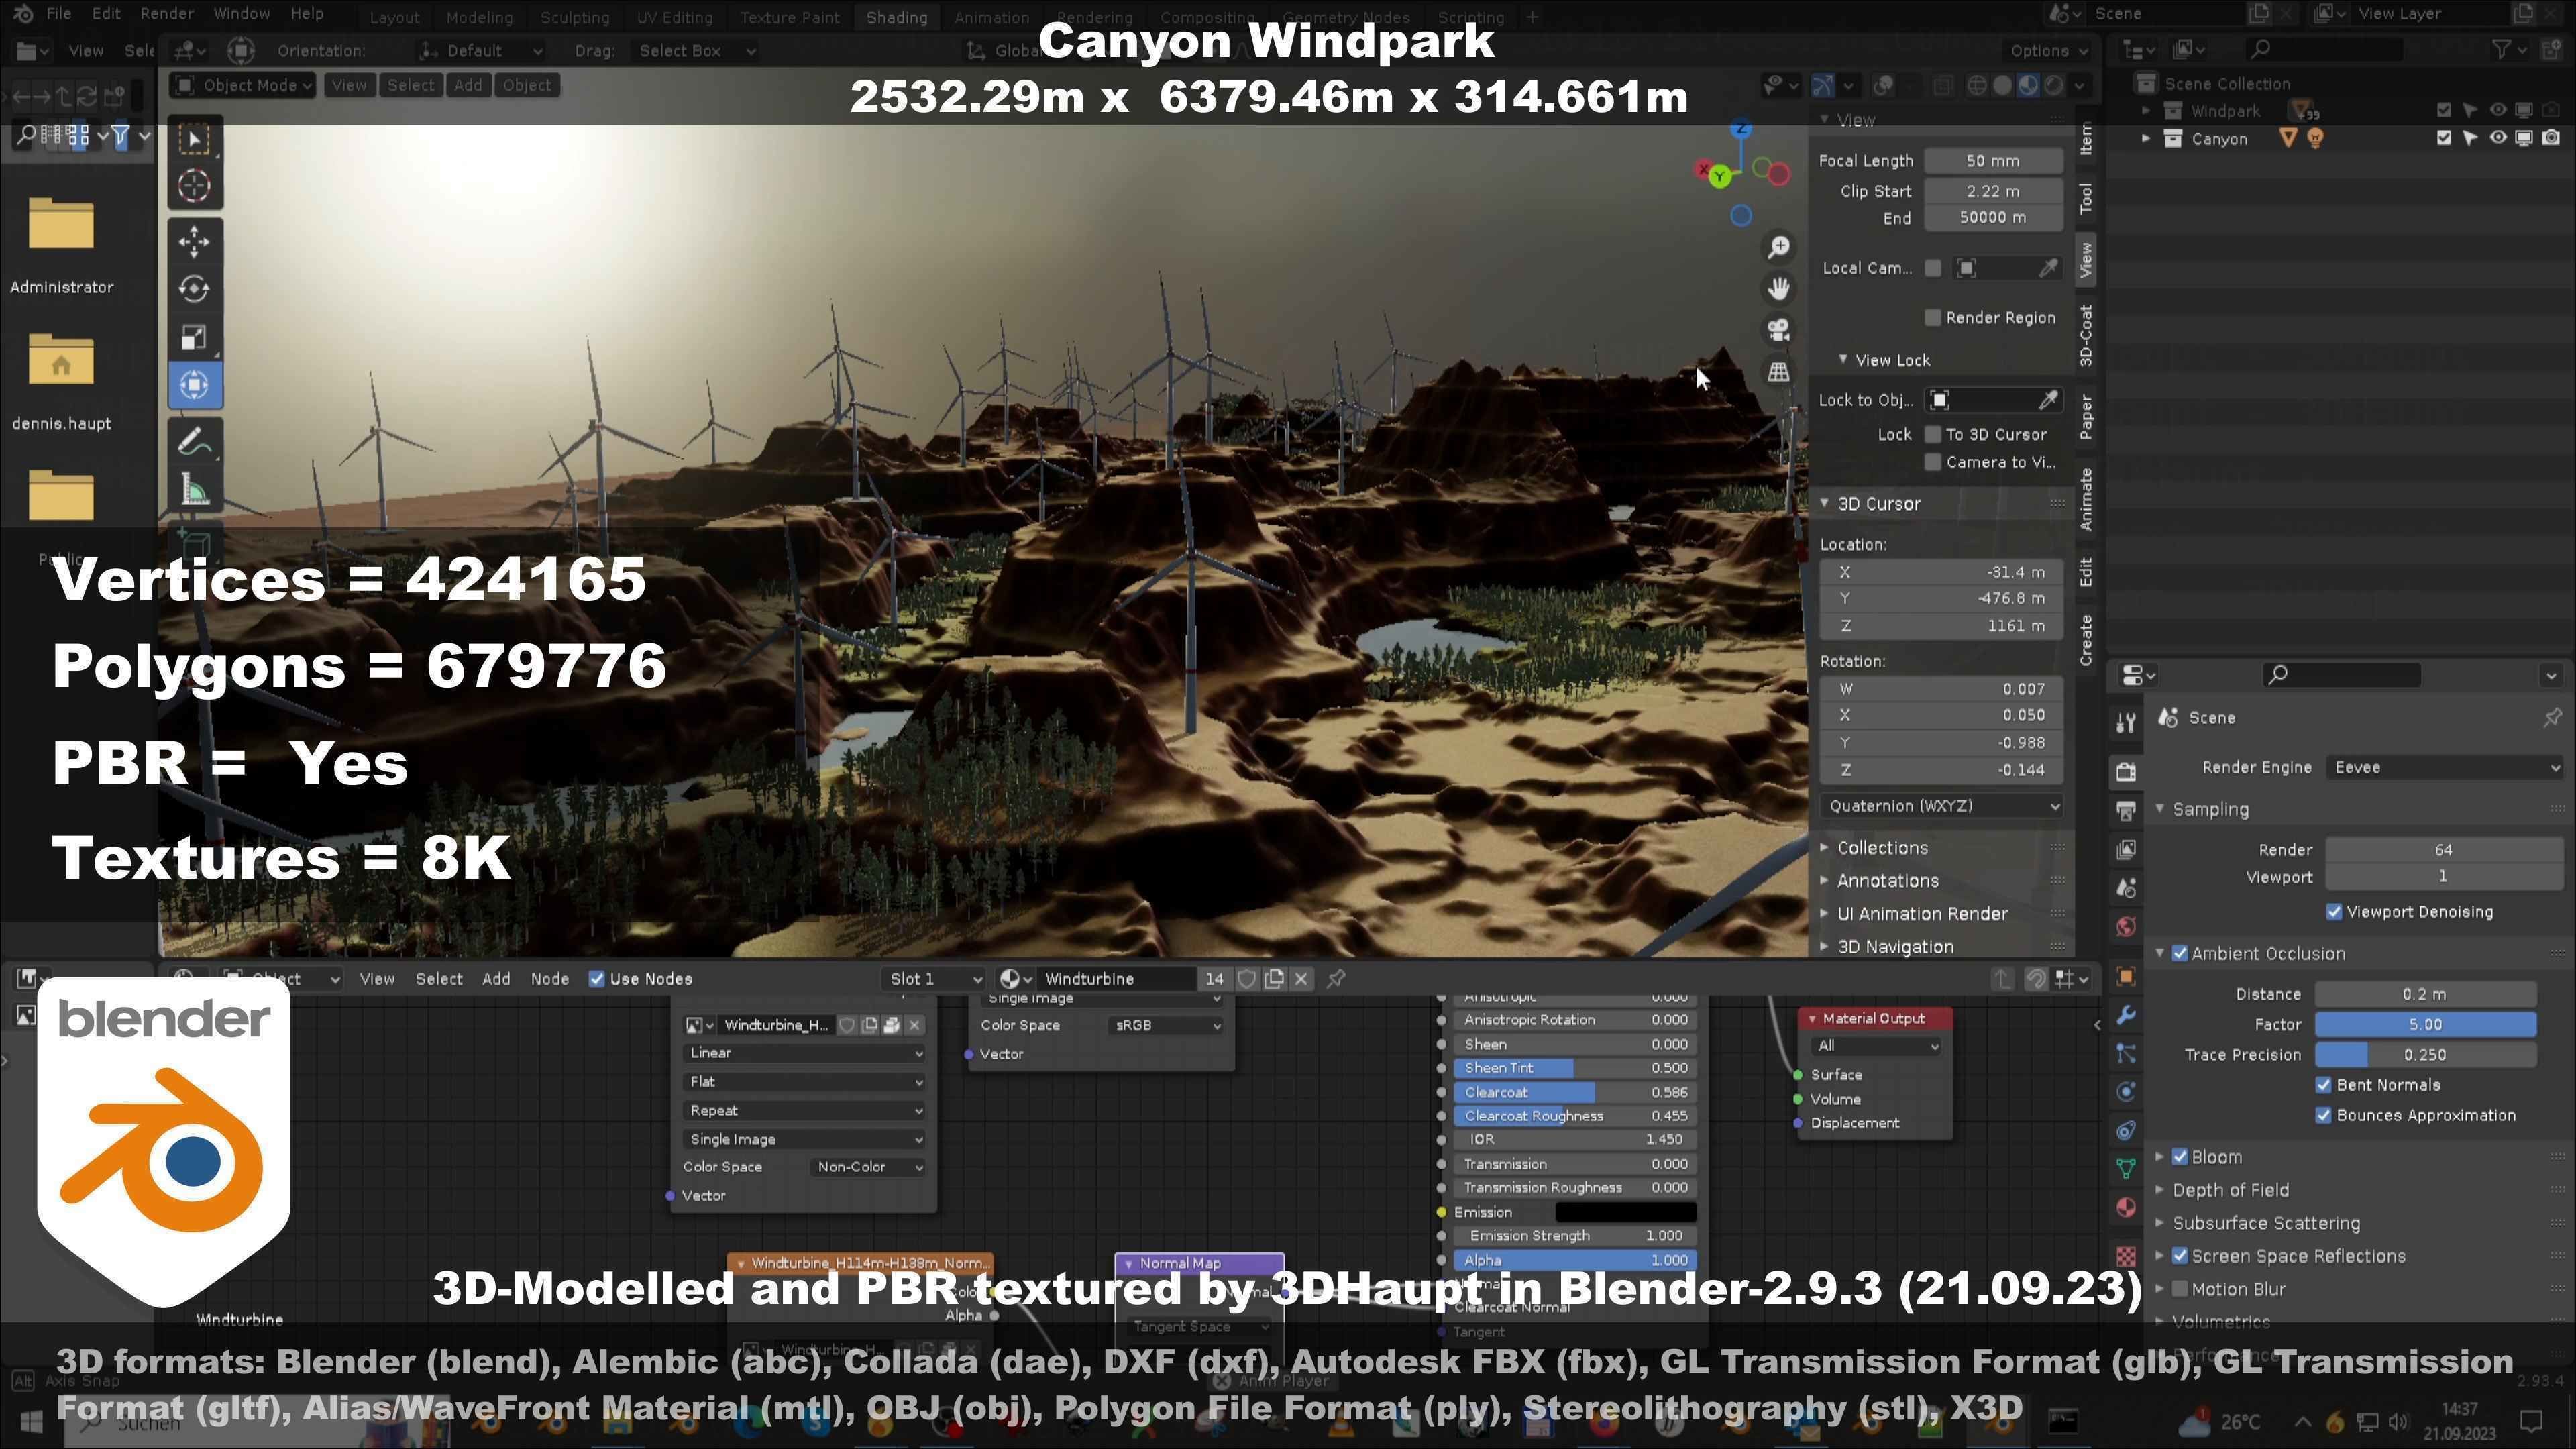
Task: Open the Render menu
Action: tap(166, 14)
